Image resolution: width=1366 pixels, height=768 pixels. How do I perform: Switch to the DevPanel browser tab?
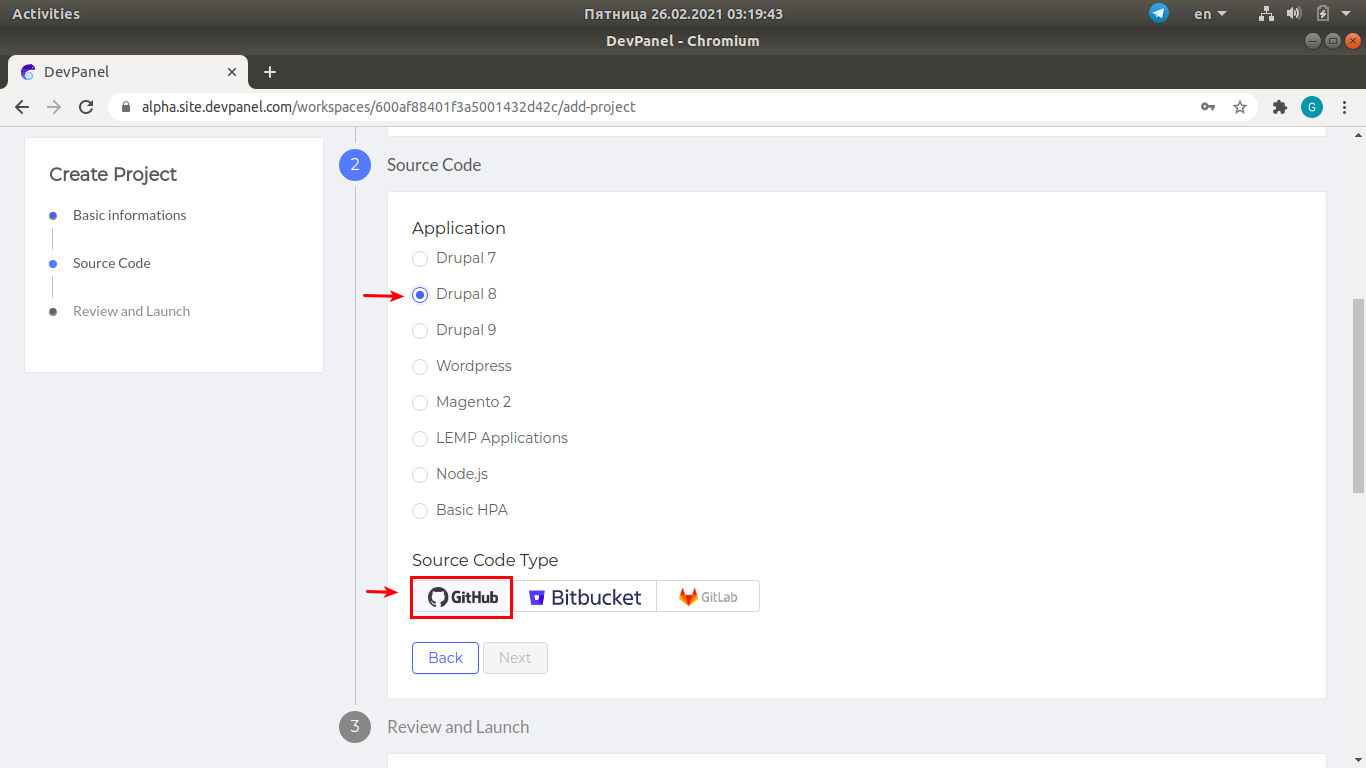point(120,72)
